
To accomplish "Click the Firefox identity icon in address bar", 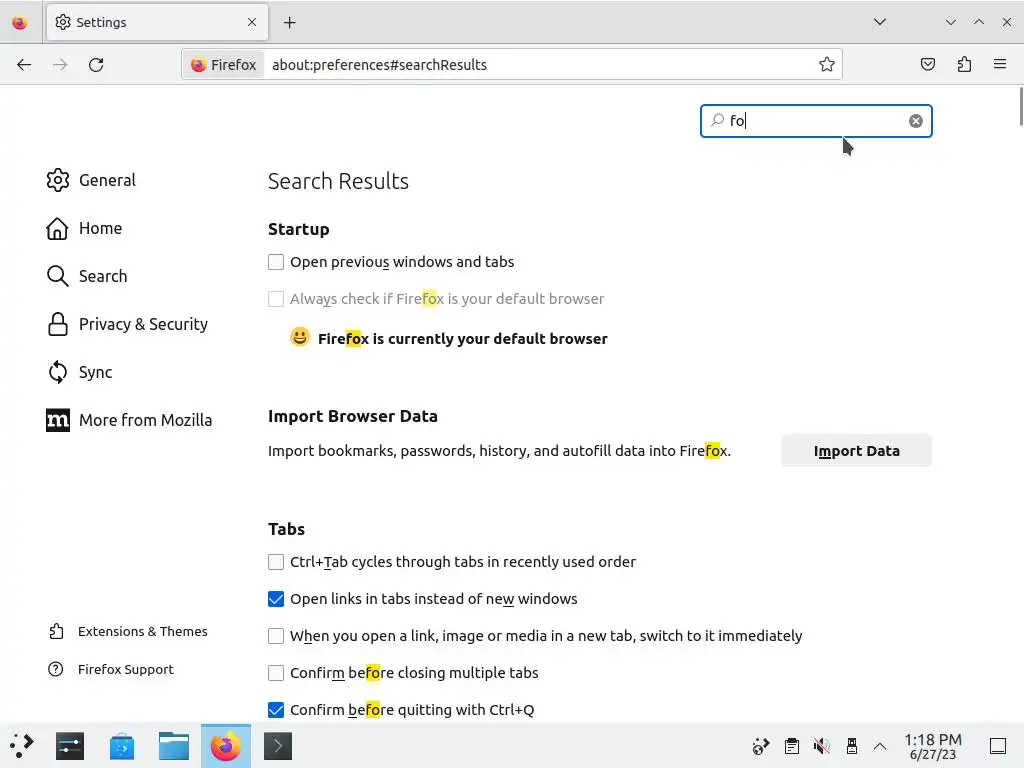I will click(223, 65).
